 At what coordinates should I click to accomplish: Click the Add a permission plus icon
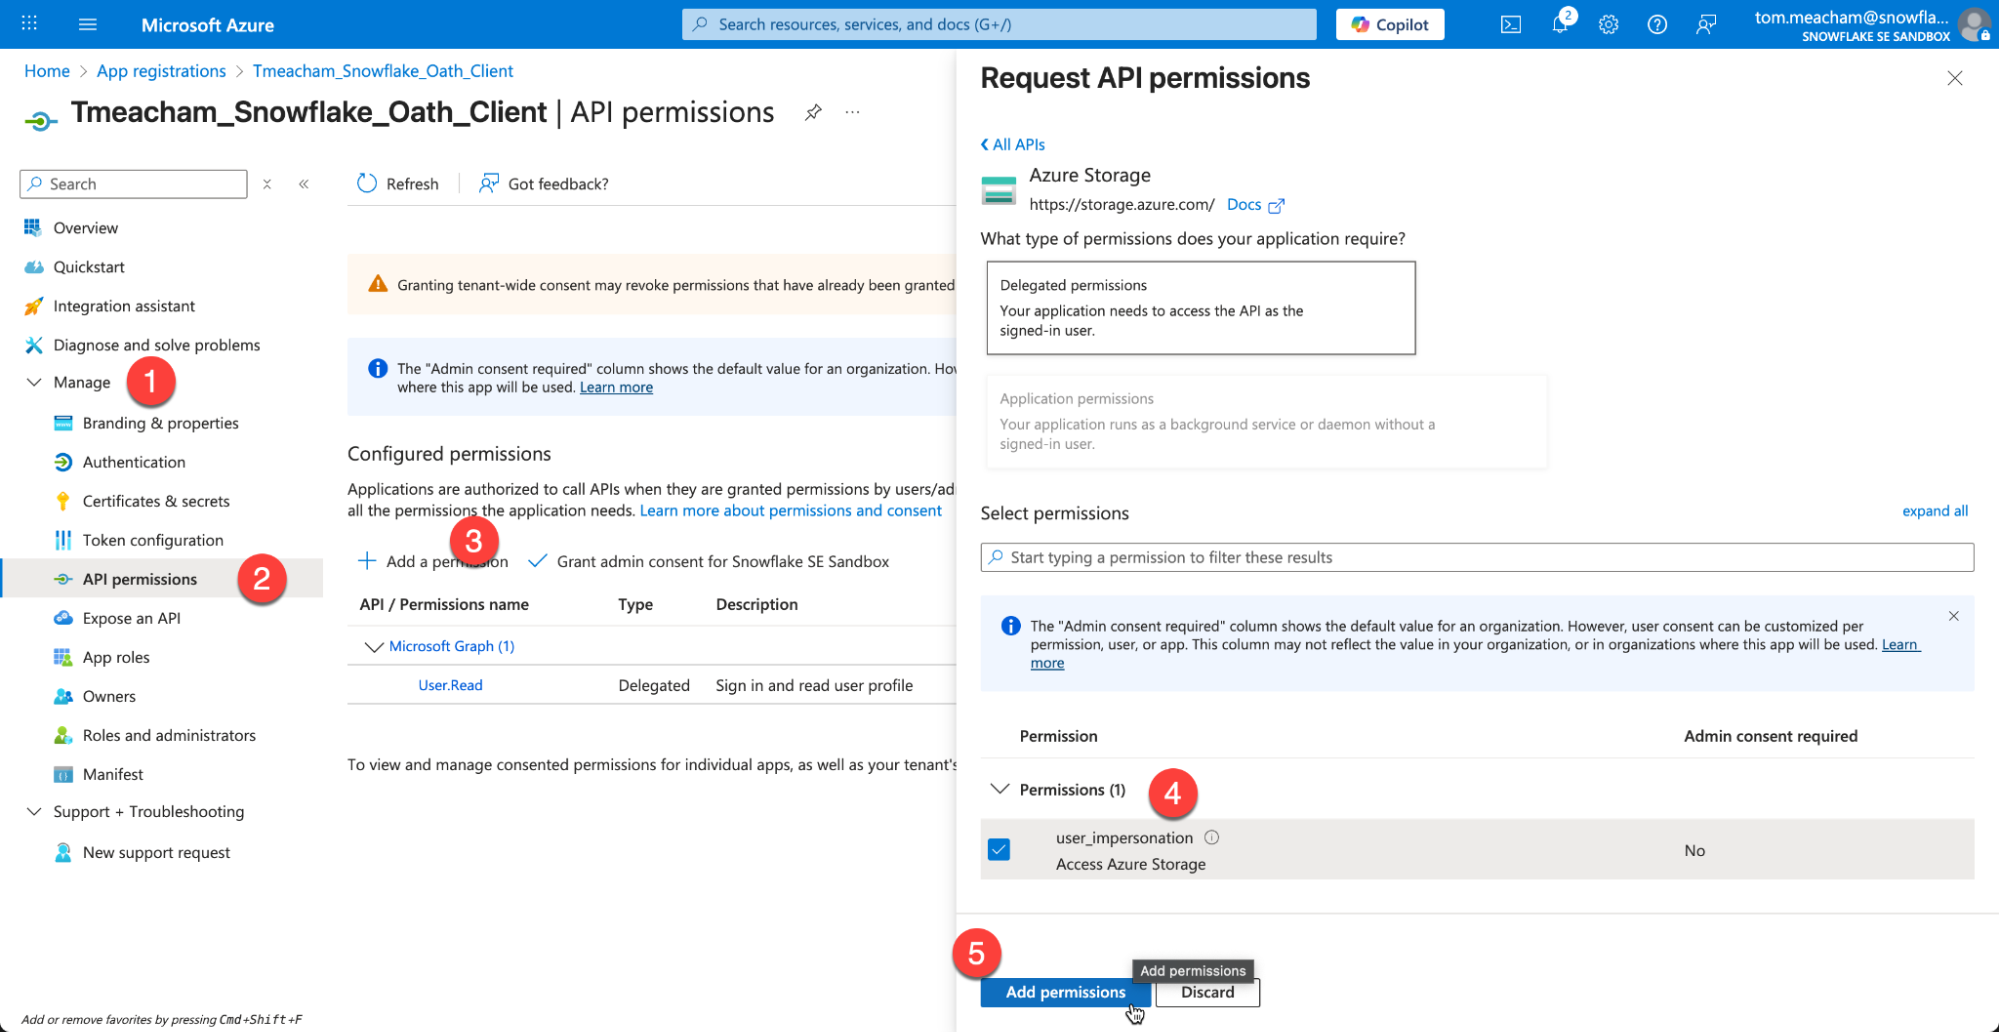tap(367, 561)
